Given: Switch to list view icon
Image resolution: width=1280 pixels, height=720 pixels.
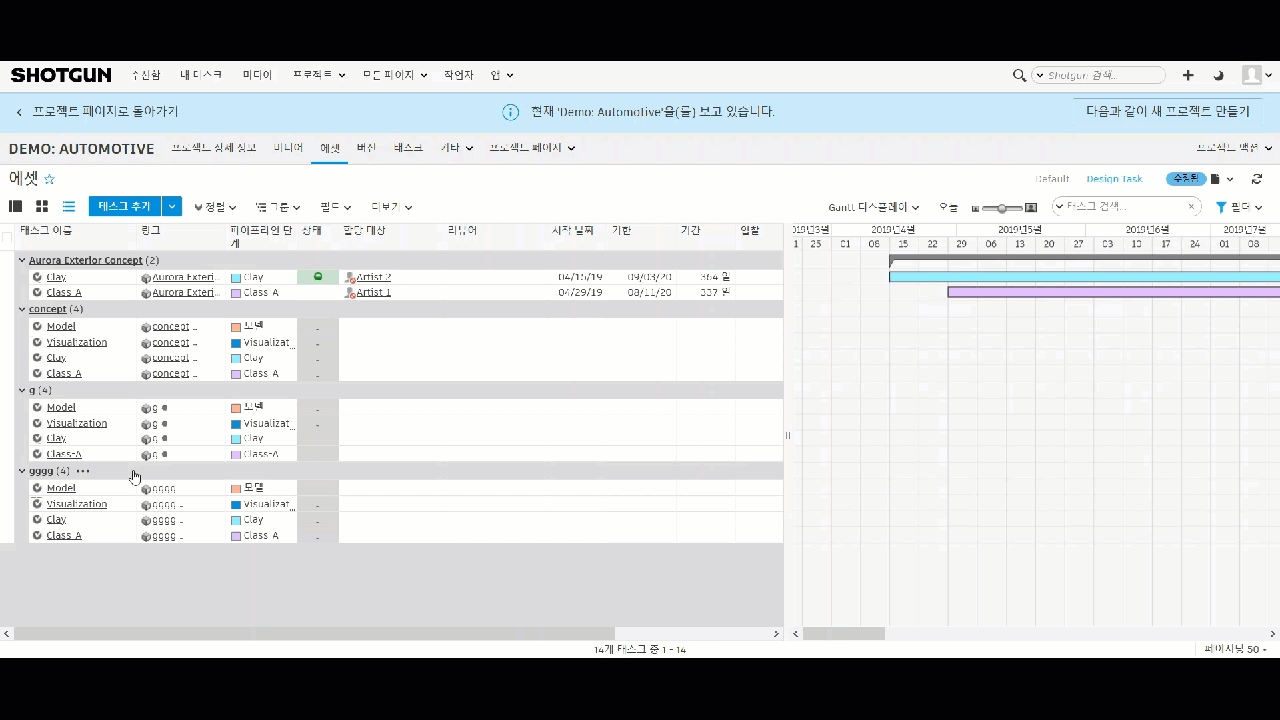Looking at the screenshot, I should tap(67, 206).
